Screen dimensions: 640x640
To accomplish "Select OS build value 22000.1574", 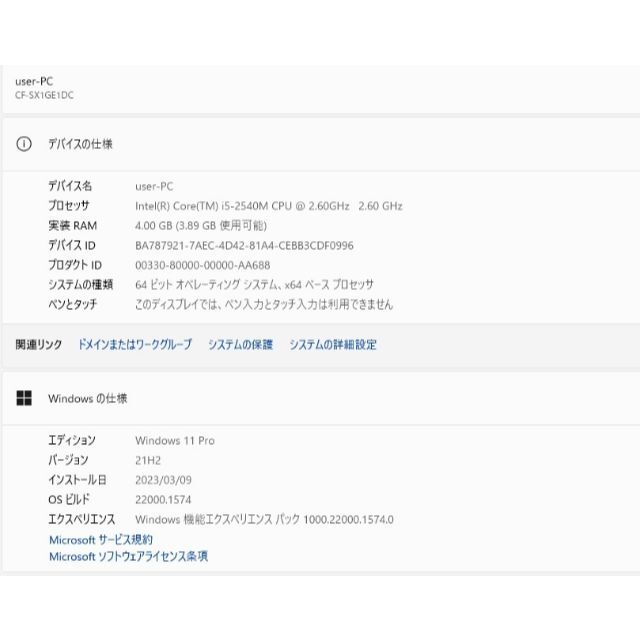I will coord(163,500).
